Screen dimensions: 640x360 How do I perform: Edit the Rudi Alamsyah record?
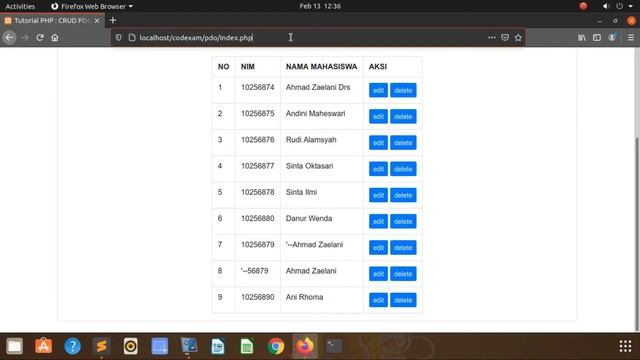[x=378, y=142]
